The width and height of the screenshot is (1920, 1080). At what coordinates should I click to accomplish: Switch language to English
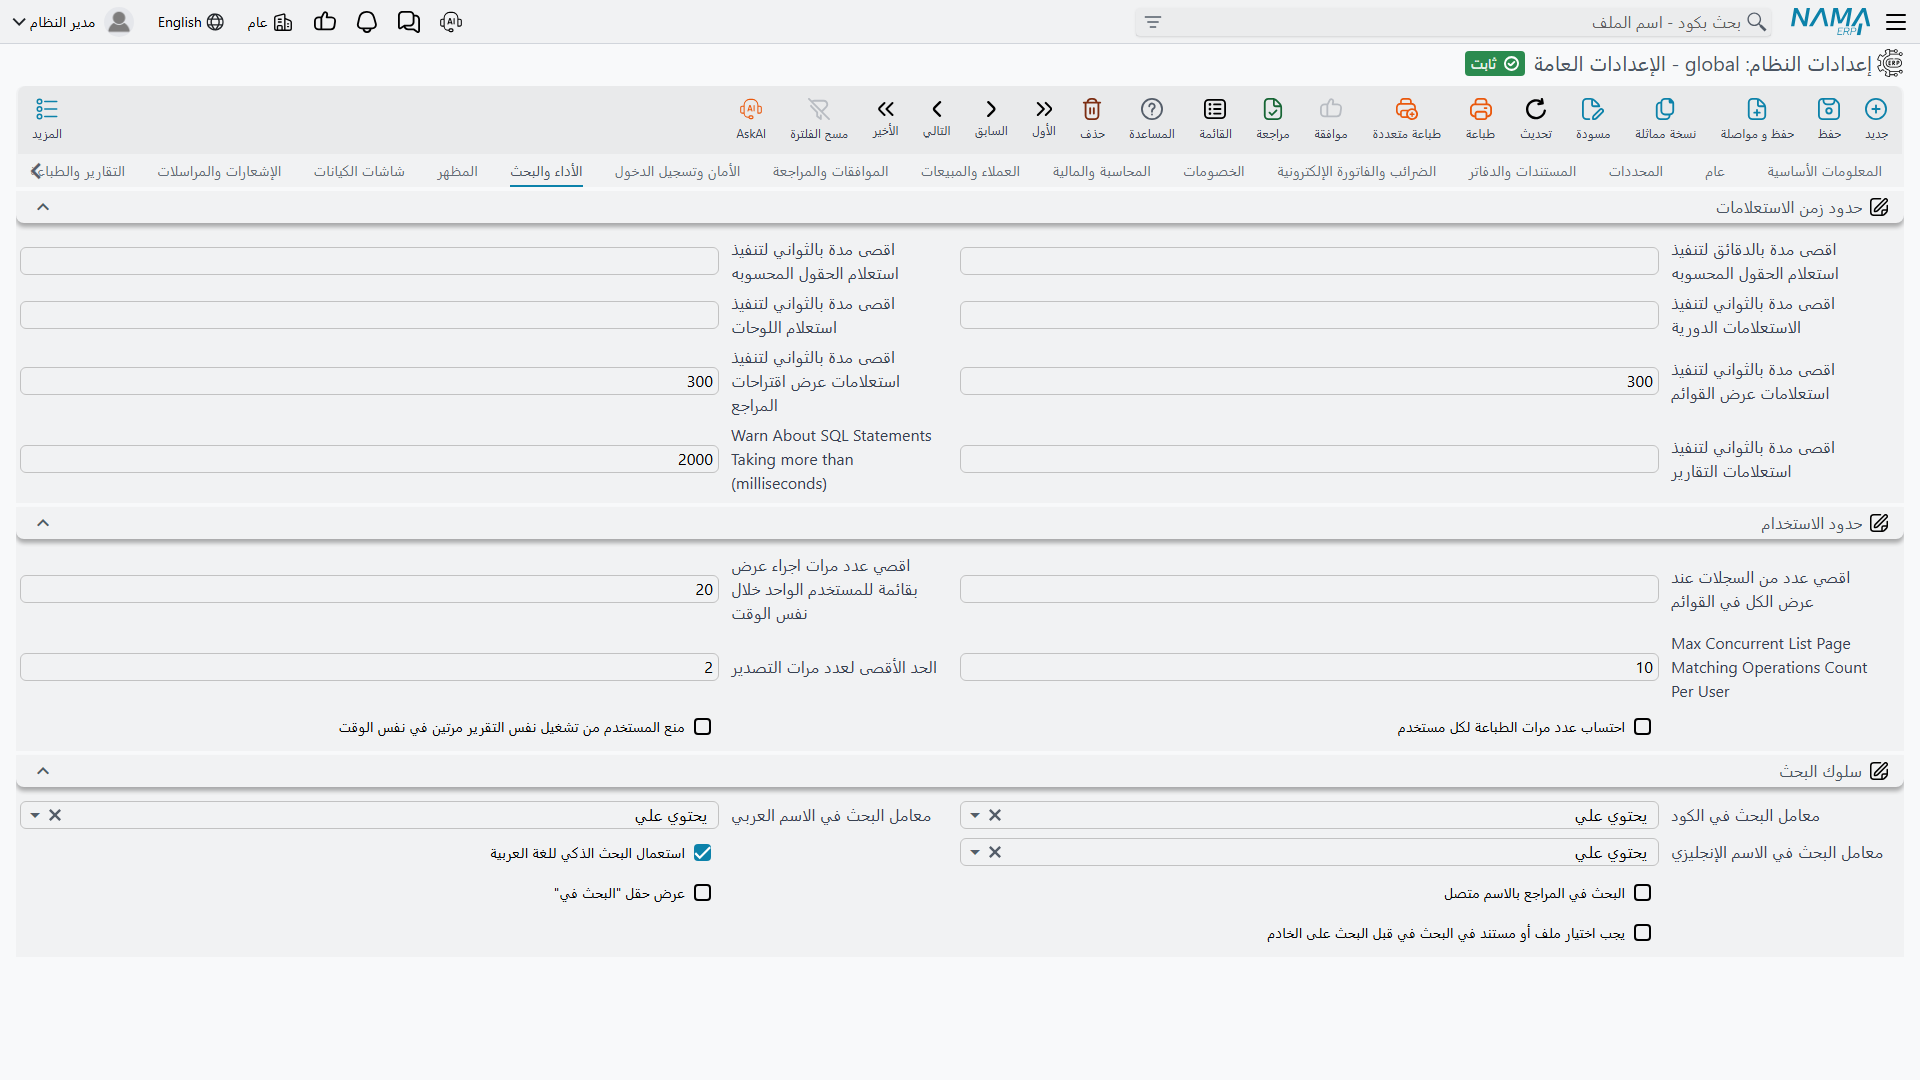coord(190,22)
